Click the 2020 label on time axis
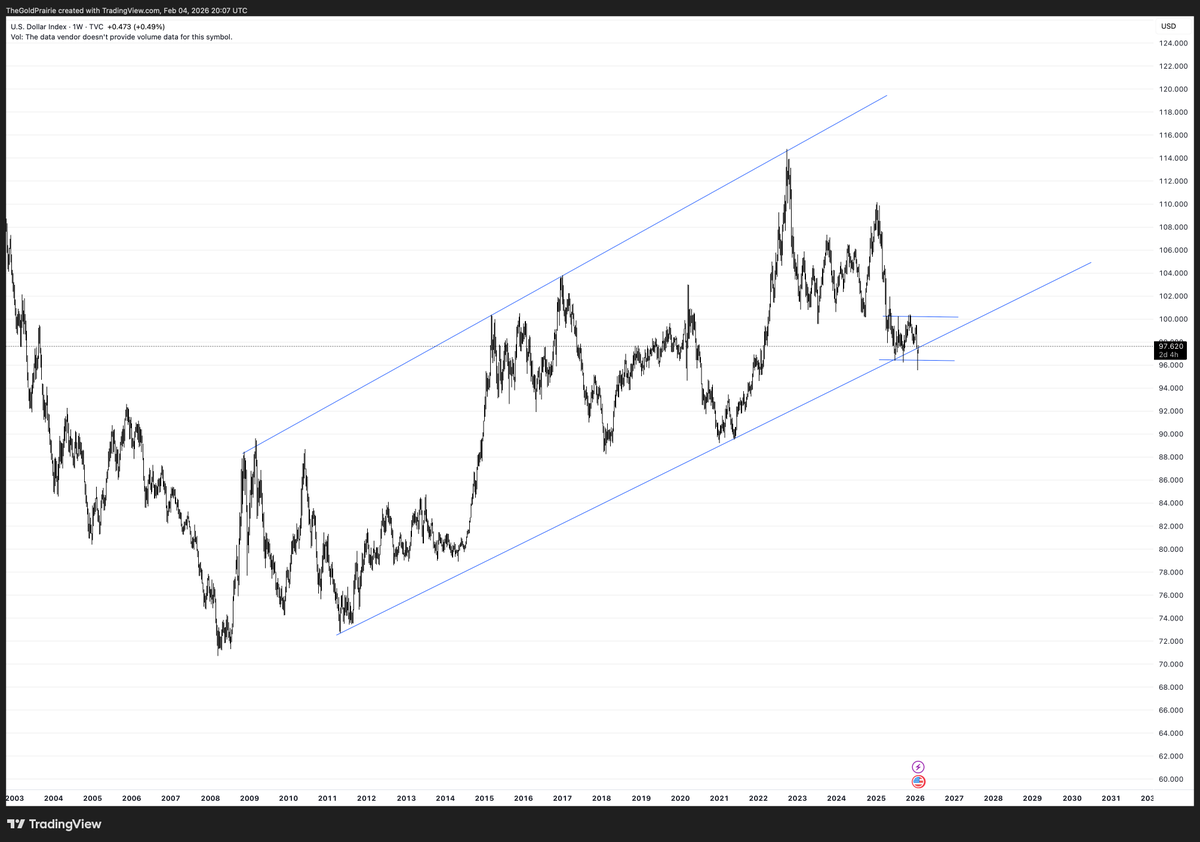The width and height of the screenshot is (1200, 842). (x=680, y=799)
